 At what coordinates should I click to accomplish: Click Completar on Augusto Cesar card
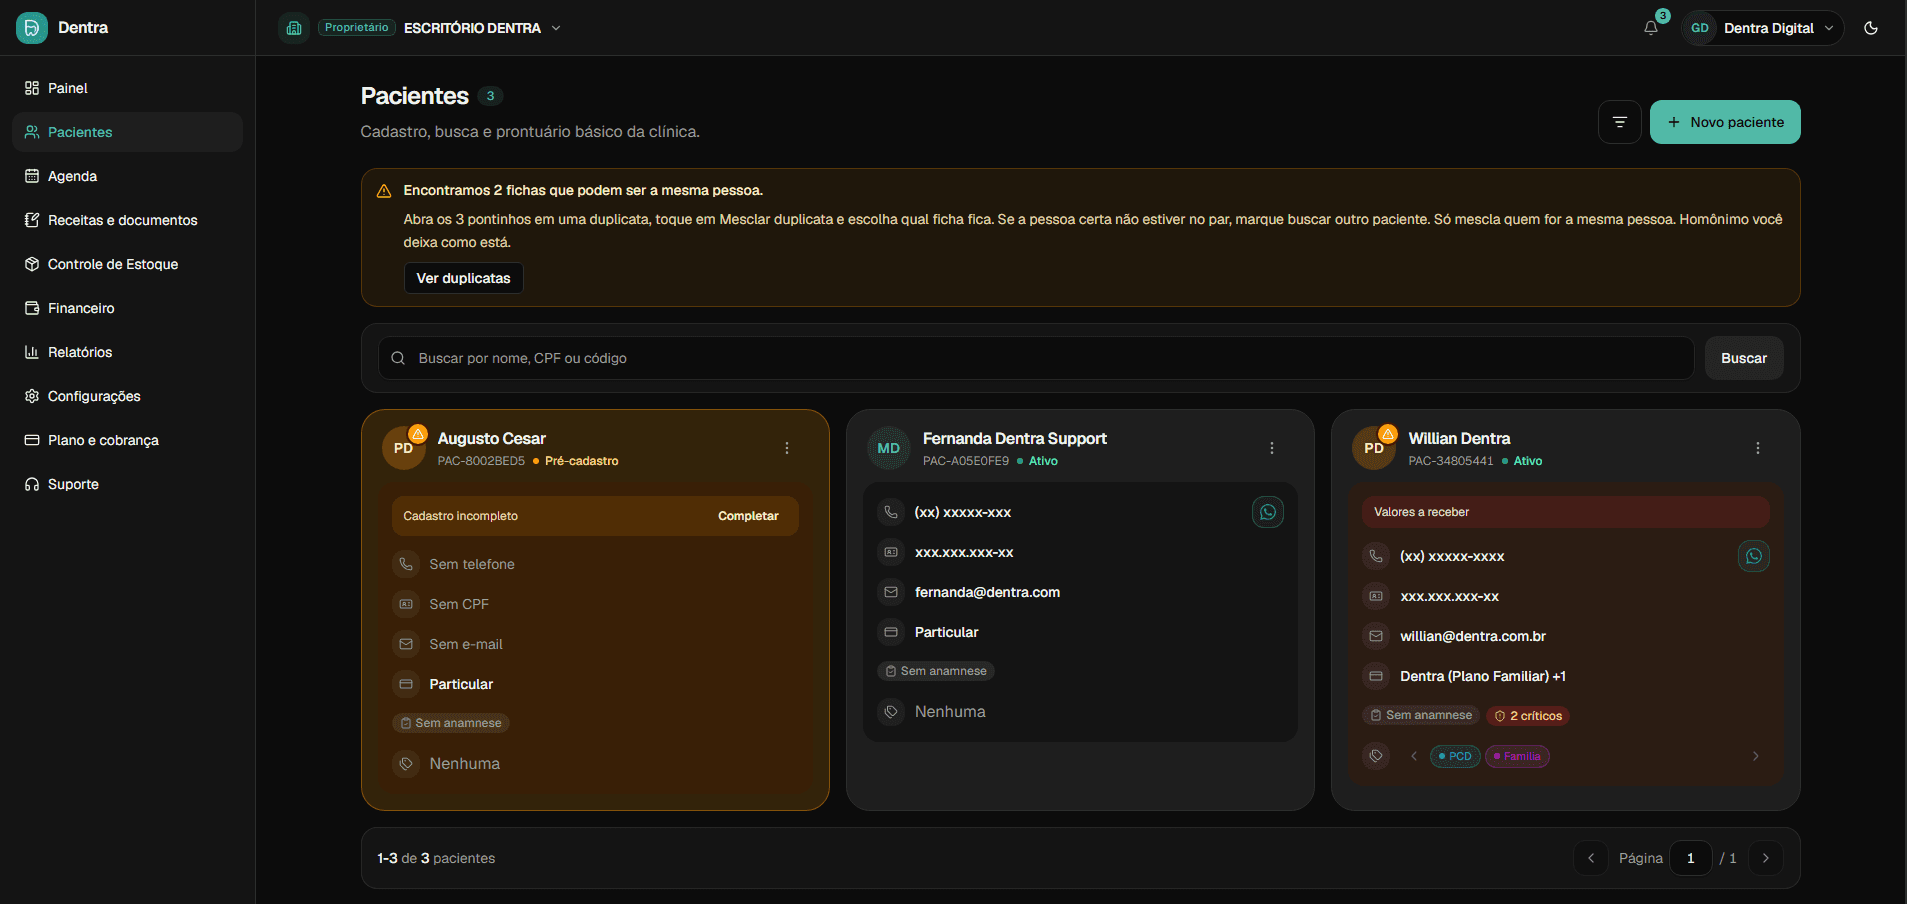748,516
